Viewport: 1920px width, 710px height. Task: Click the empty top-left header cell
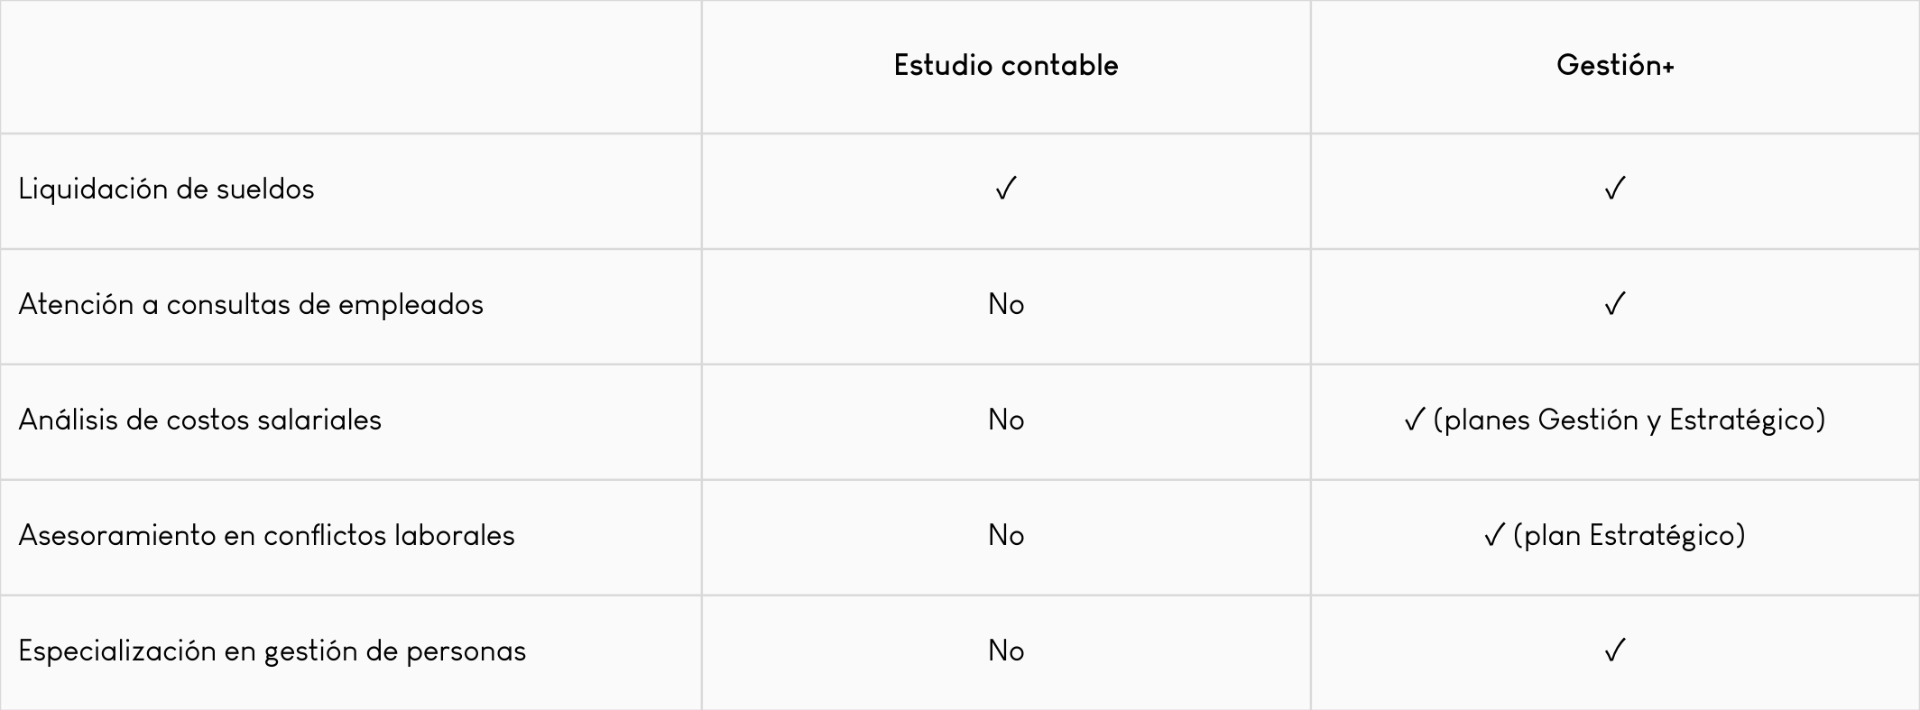tap(350, 66)
